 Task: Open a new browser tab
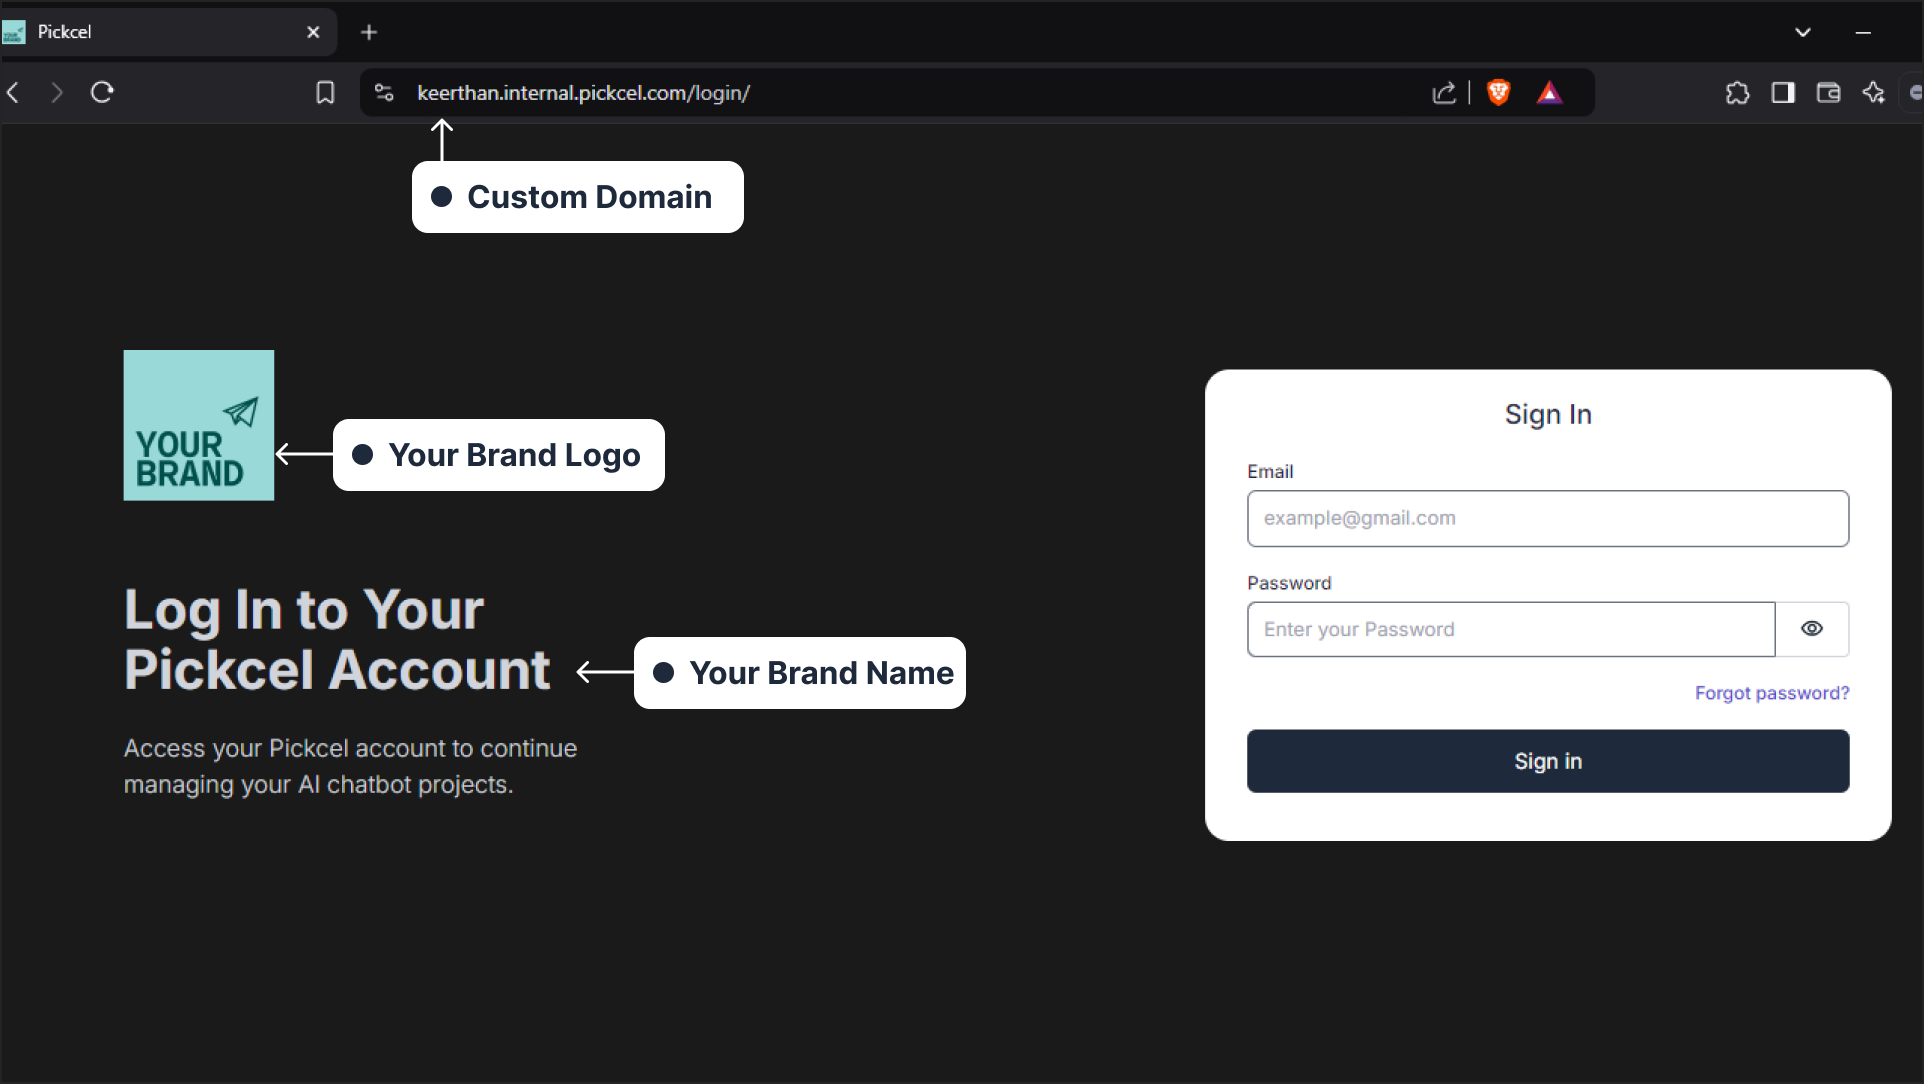coord(369,32)
